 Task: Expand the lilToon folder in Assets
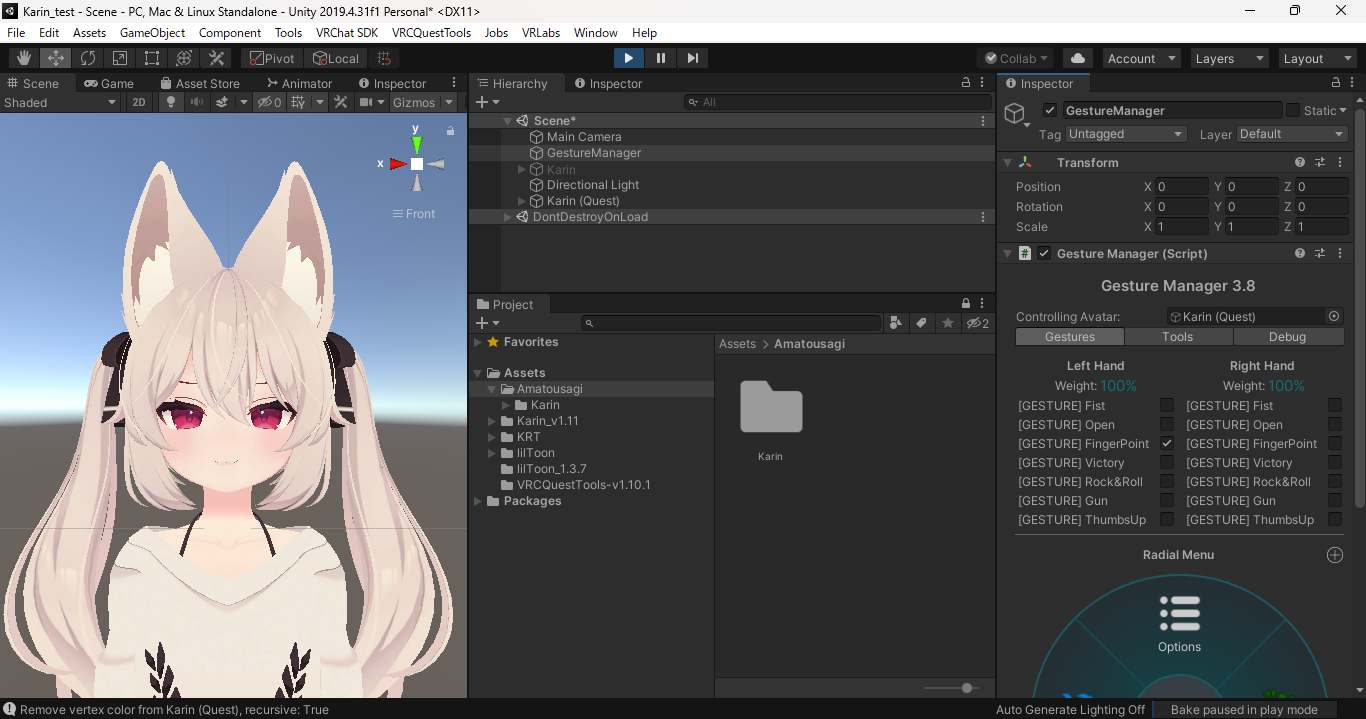click(x=491, y=453)
